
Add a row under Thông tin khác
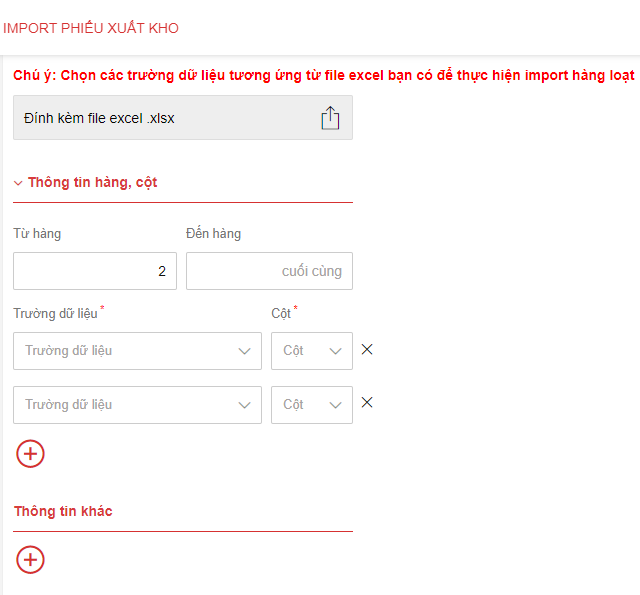coord(31,559)
